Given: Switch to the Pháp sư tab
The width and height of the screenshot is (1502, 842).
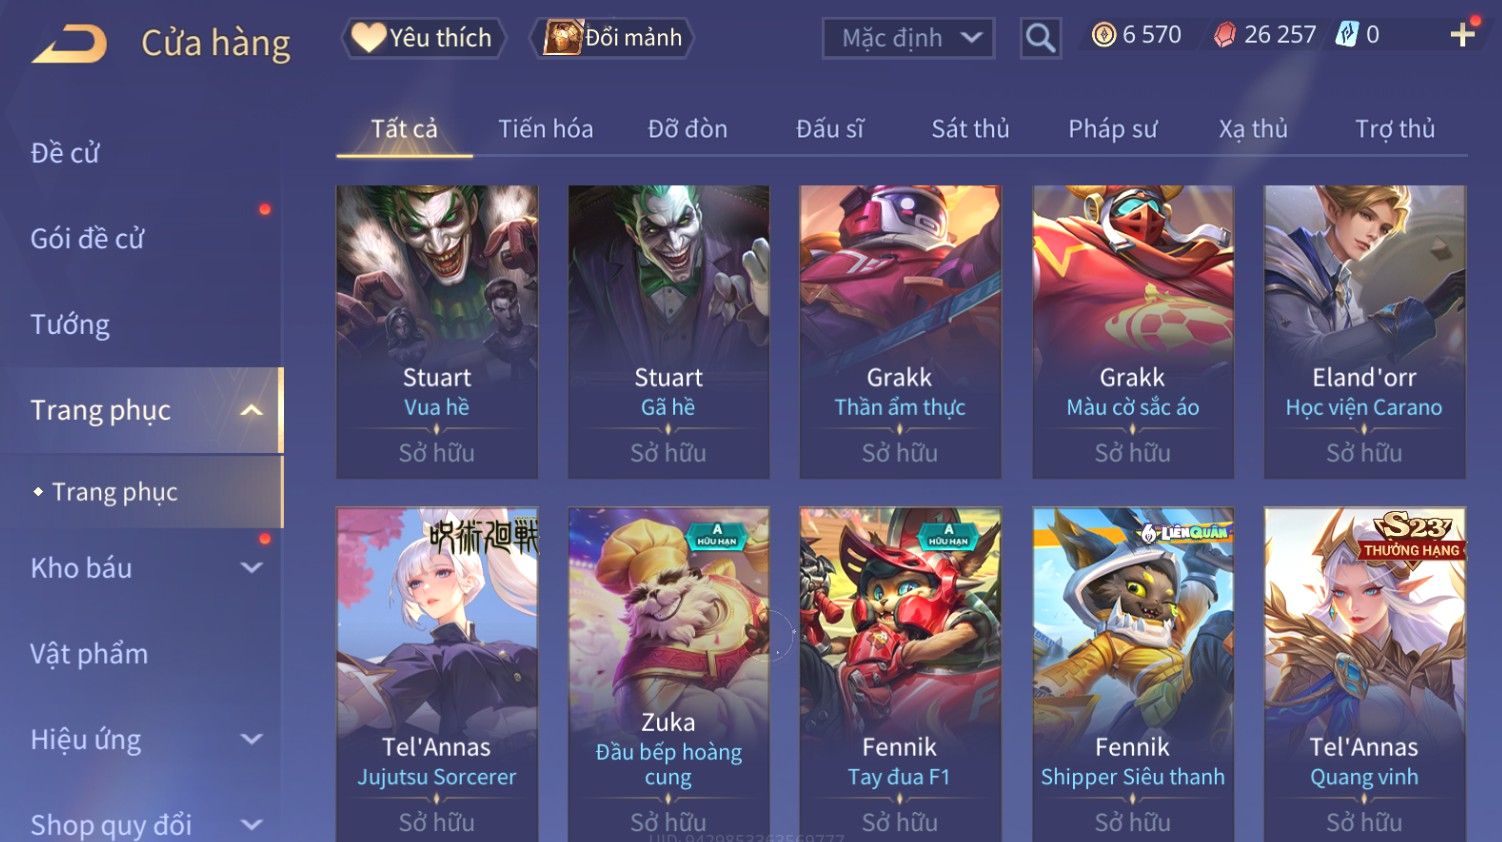Looking at the screenshot, I should click(x=1112, y=129).
